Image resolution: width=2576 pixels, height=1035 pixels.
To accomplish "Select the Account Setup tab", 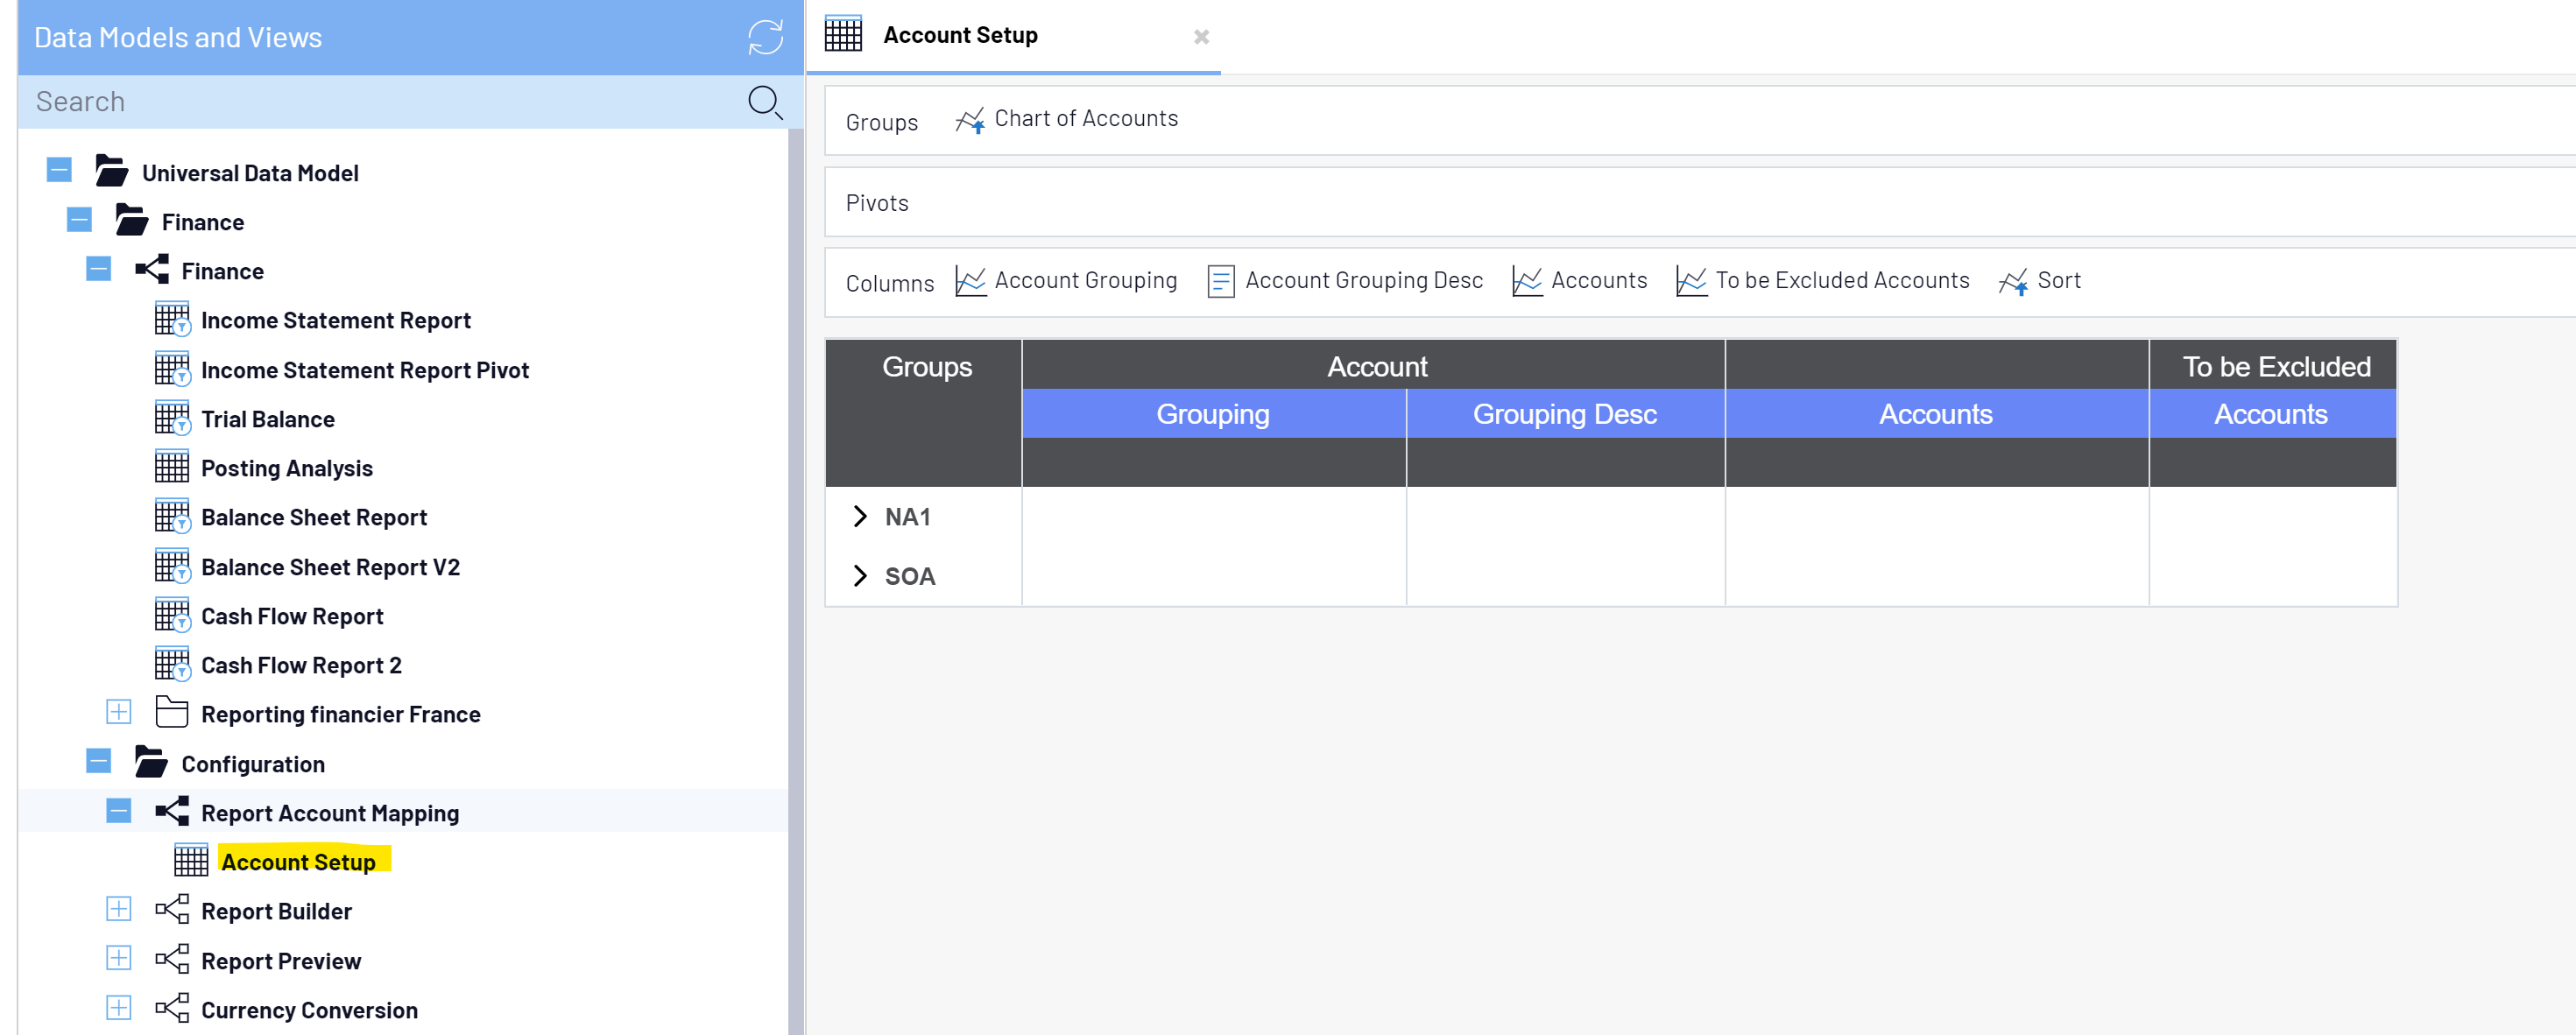I will [x=959, y=36].
